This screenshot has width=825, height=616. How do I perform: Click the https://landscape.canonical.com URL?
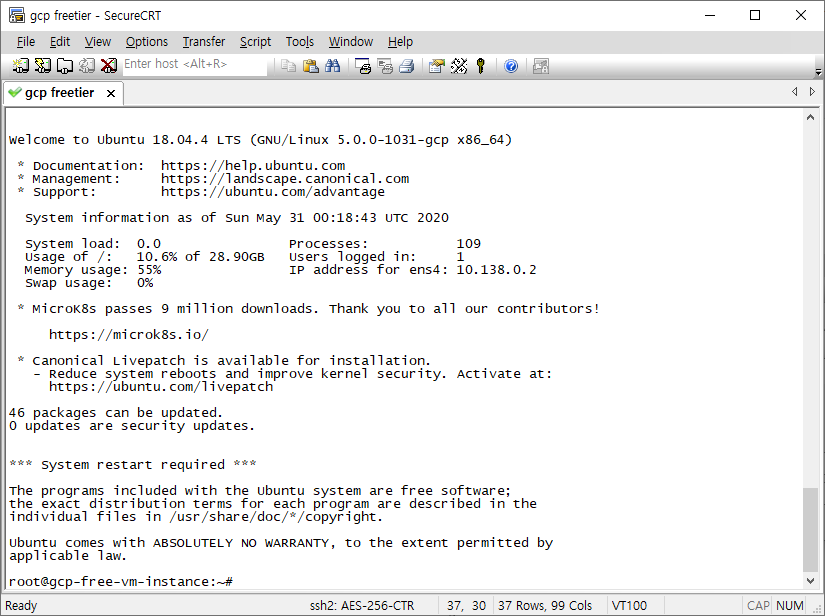point(285,179)
